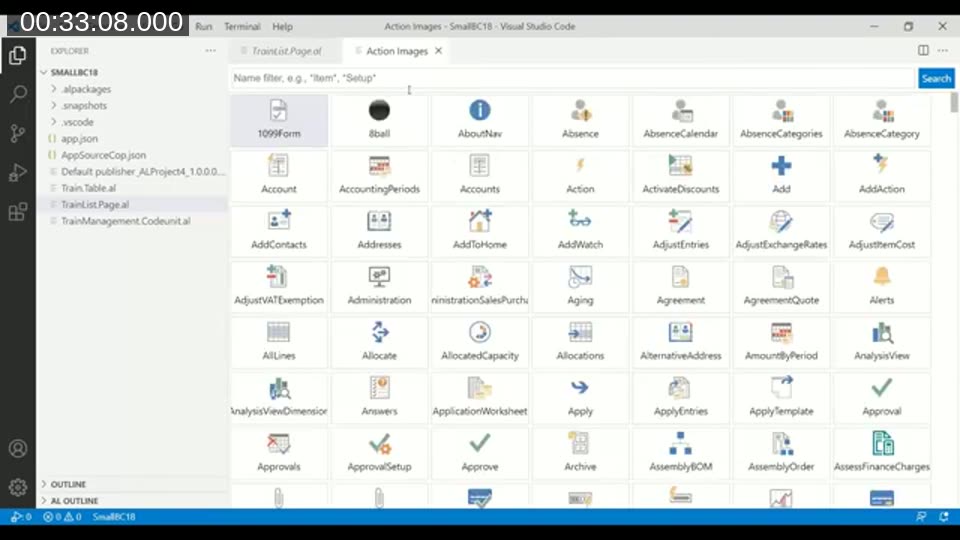Image resolution: width=960 pixels, height=540 pixels.
Task: Select the AboutNav info icon
Action: click(x=479, y=121)
